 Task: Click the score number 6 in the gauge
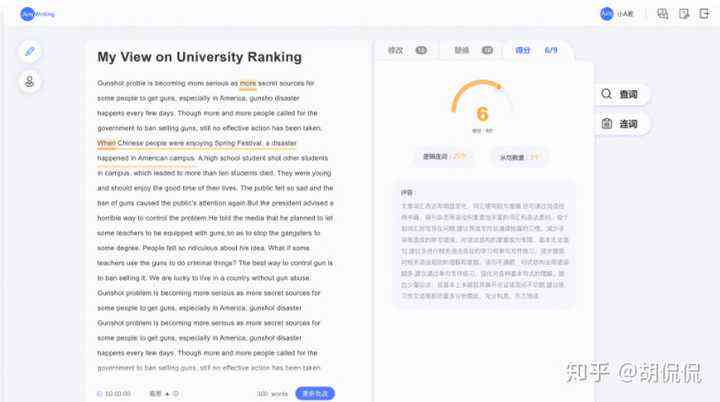[x=482, y=114]
